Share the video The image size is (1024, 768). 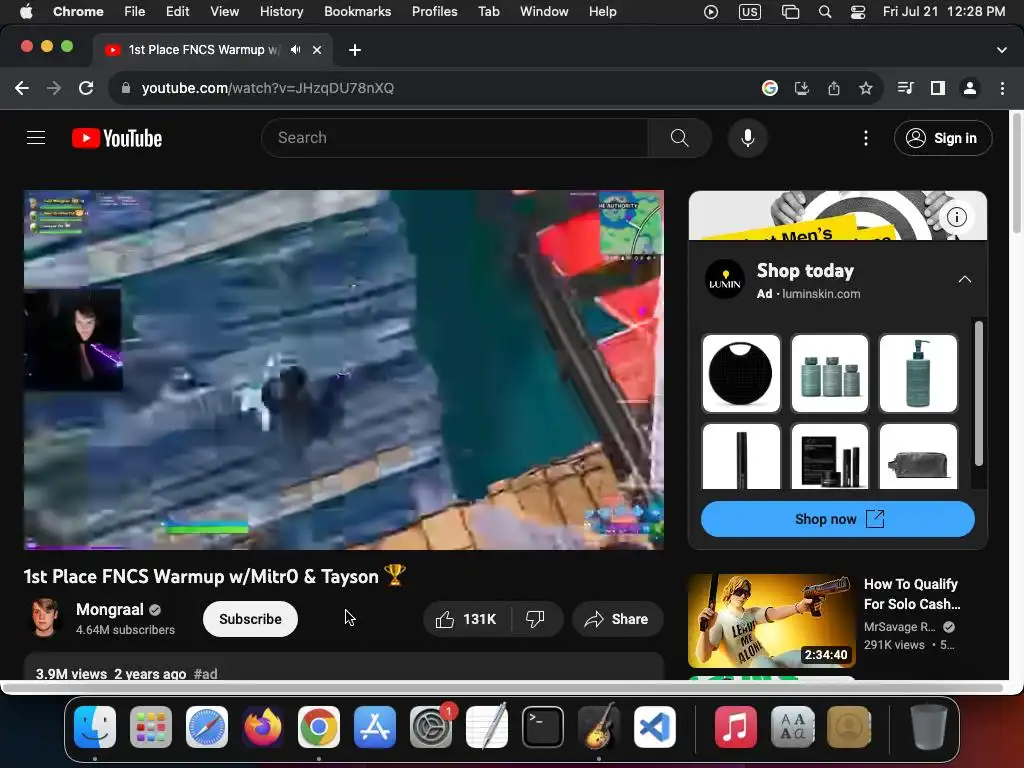click(x=617, y=619)
